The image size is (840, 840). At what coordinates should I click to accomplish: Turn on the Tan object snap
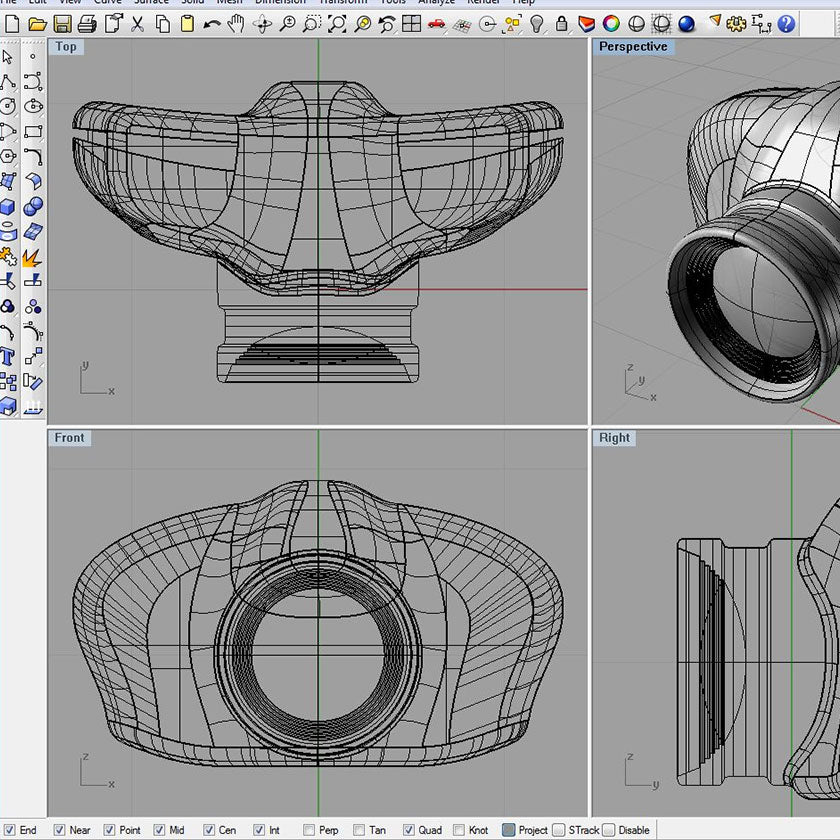click(x=358, y=830)
